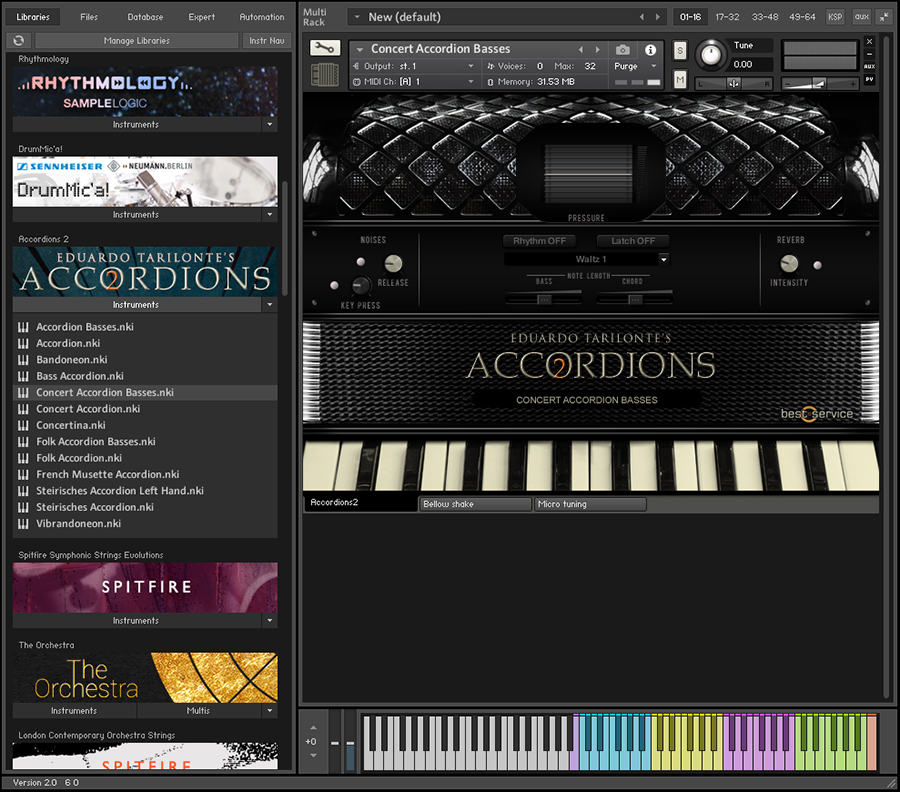Screen dimensions: 900x792
Task: Open the Concert Accordion Basses instrument dropdown arrow
Action: 360,50
